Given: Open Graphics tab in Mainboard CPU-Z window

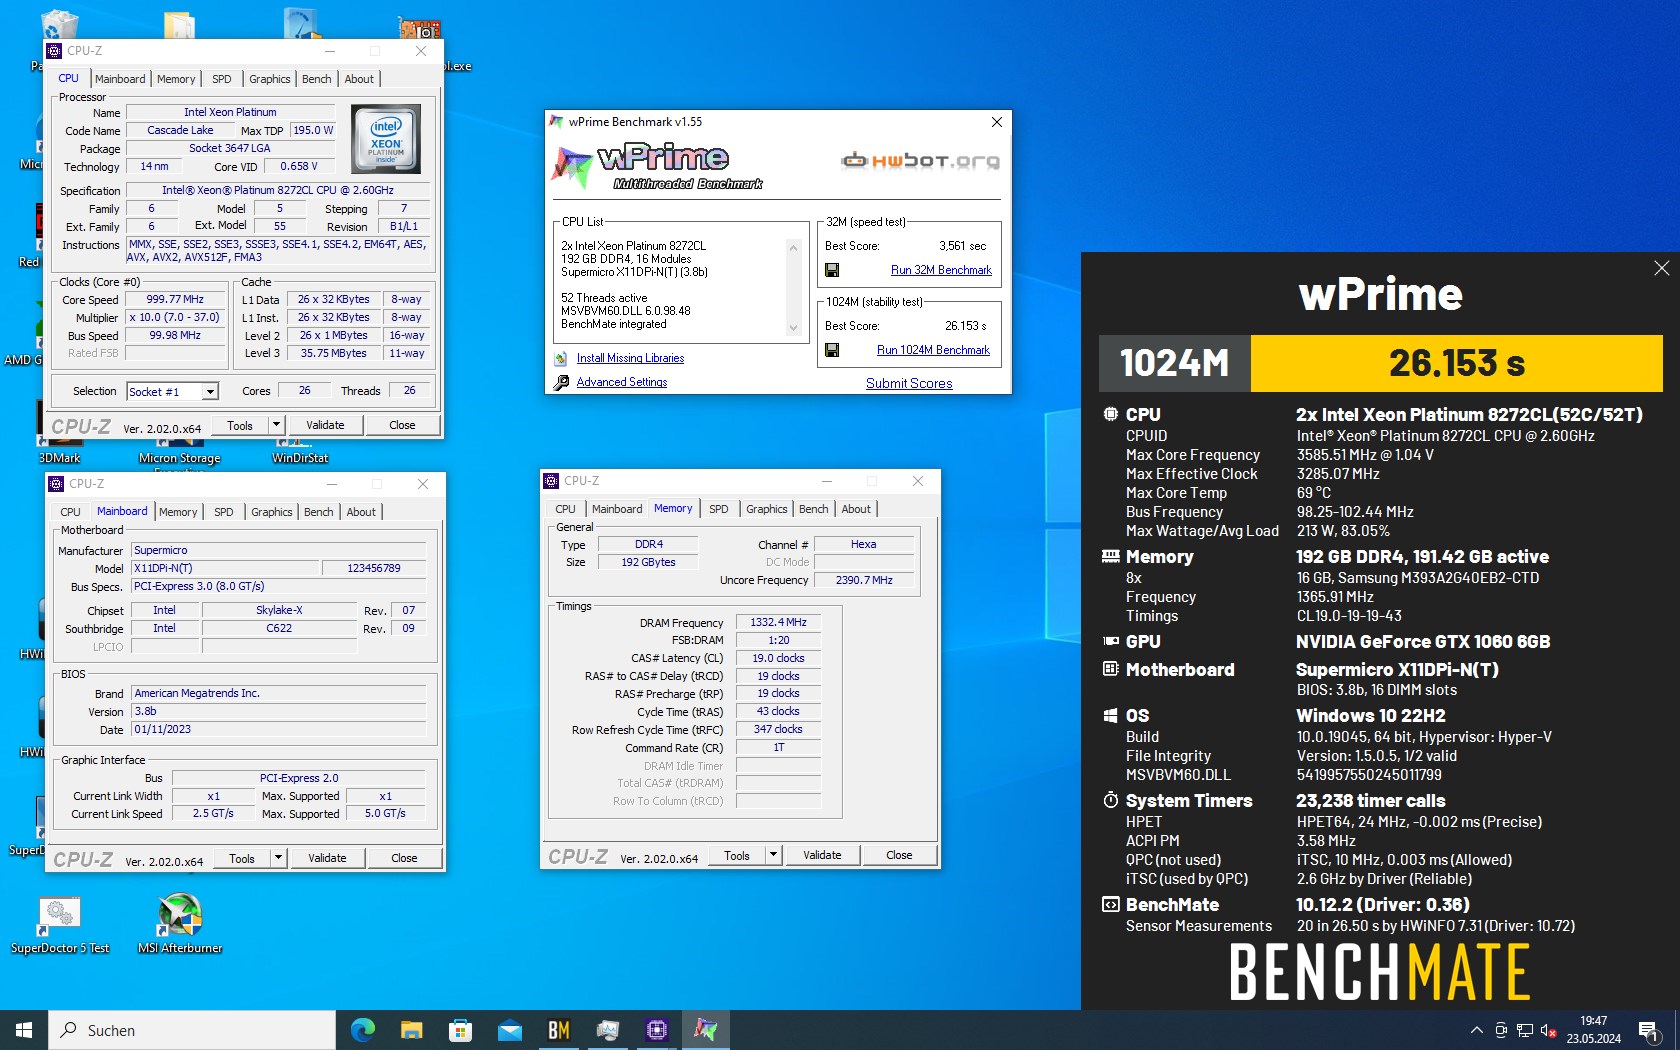Looking at the screenshot, I should coord(272,512).
